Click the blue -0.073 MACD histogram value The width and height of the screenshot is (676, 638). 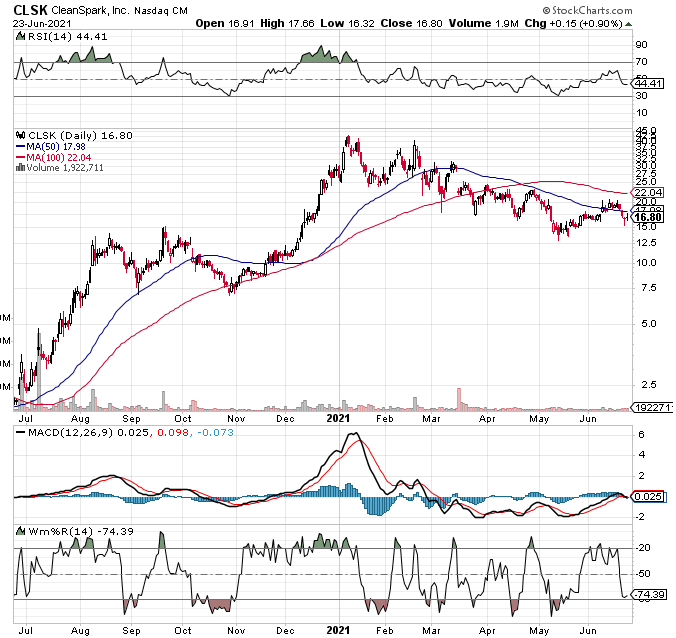click(215, 432)
